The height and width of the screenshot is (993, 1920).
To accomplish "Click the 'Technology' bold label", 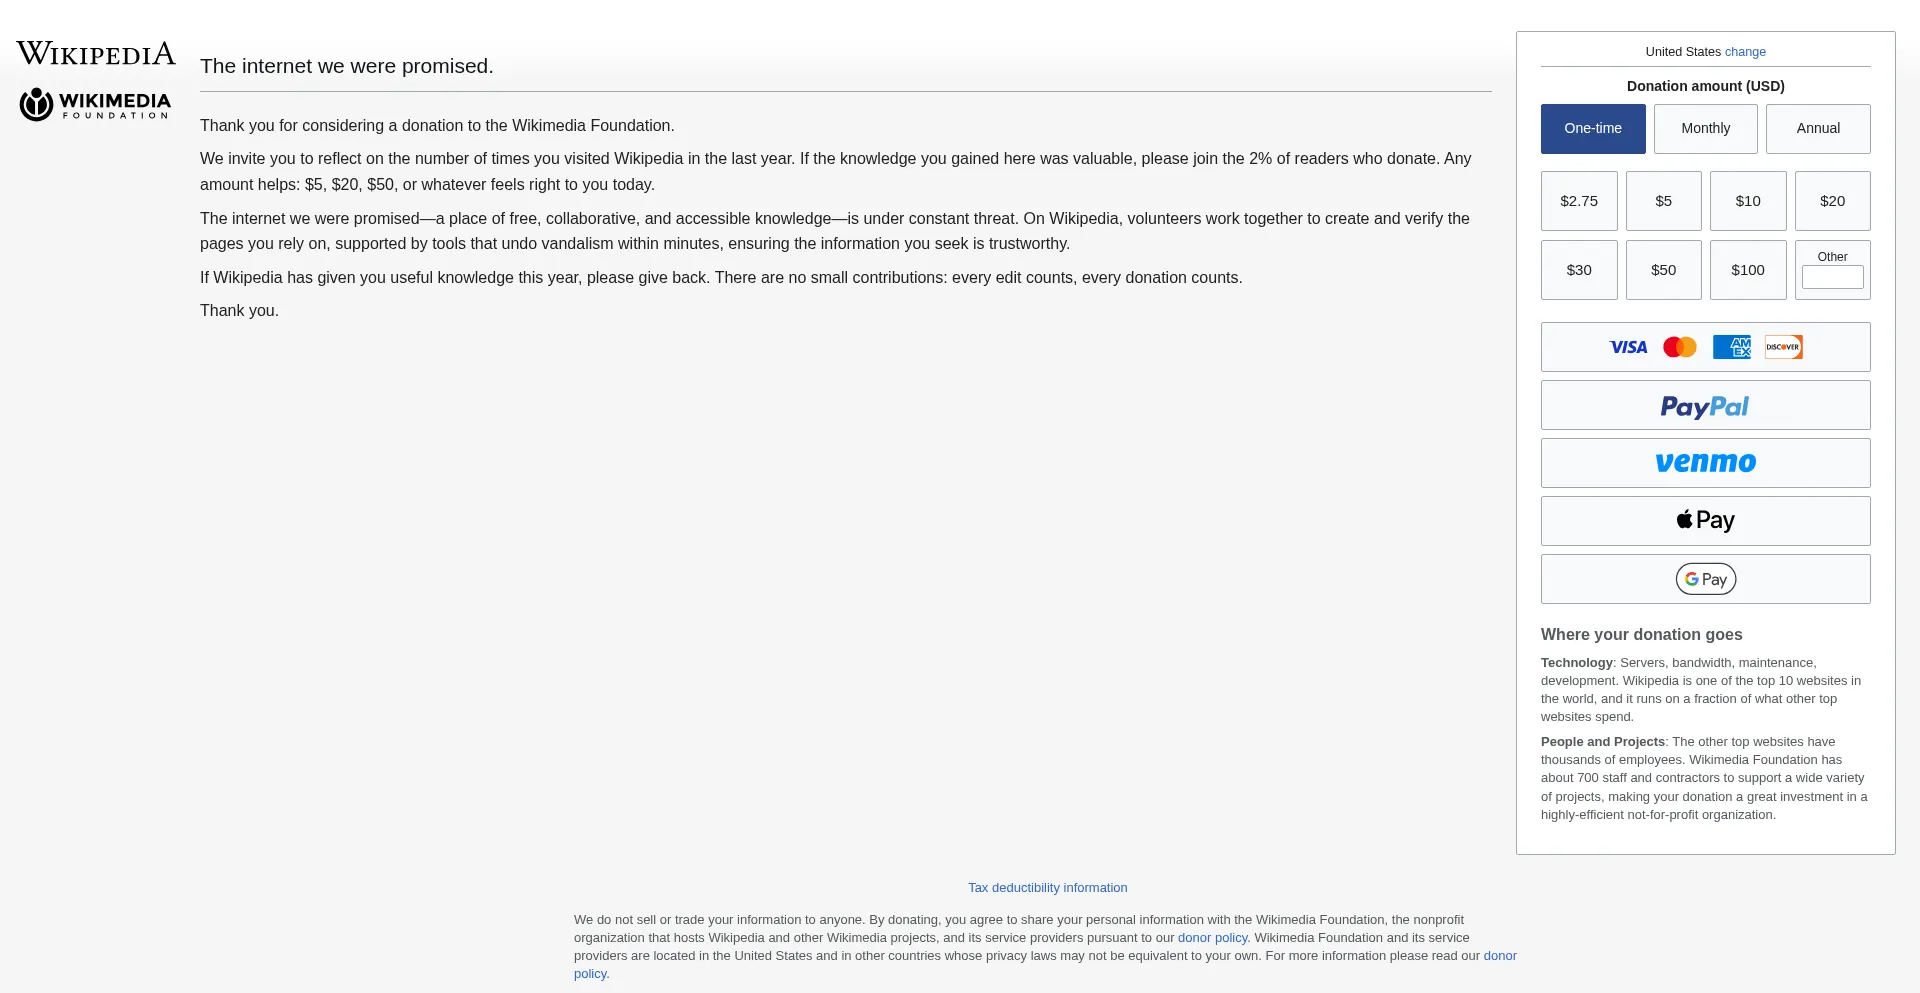I will pos(1577,663).
